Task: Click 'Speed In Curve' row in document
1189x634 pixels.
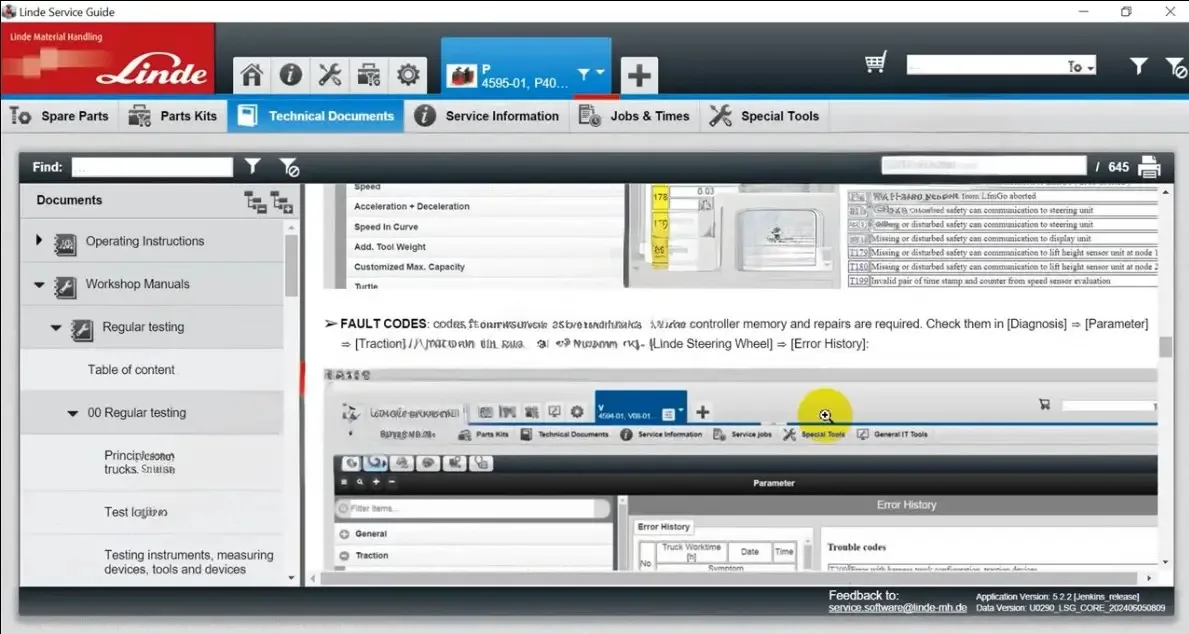Action: click(386, 227)
